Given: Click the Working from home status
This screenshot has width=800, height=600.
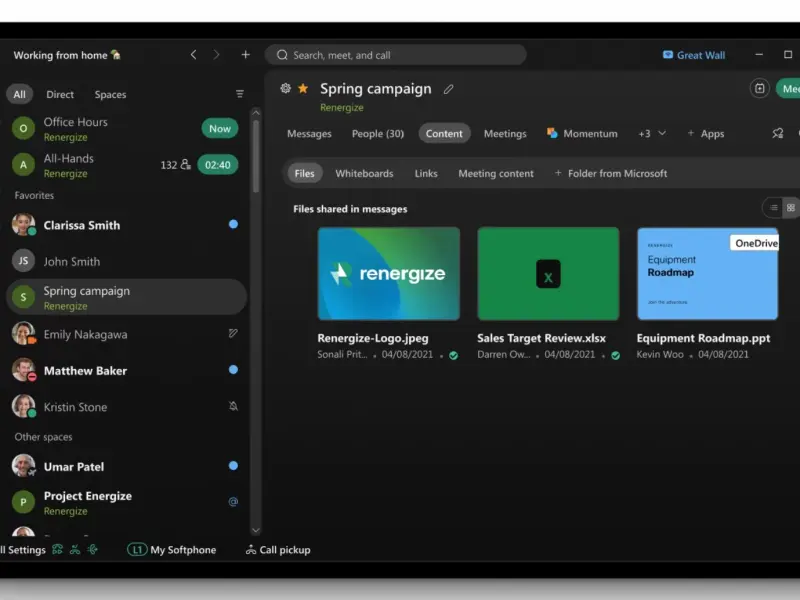Looking at the screenshot, I should coord(67,55).
